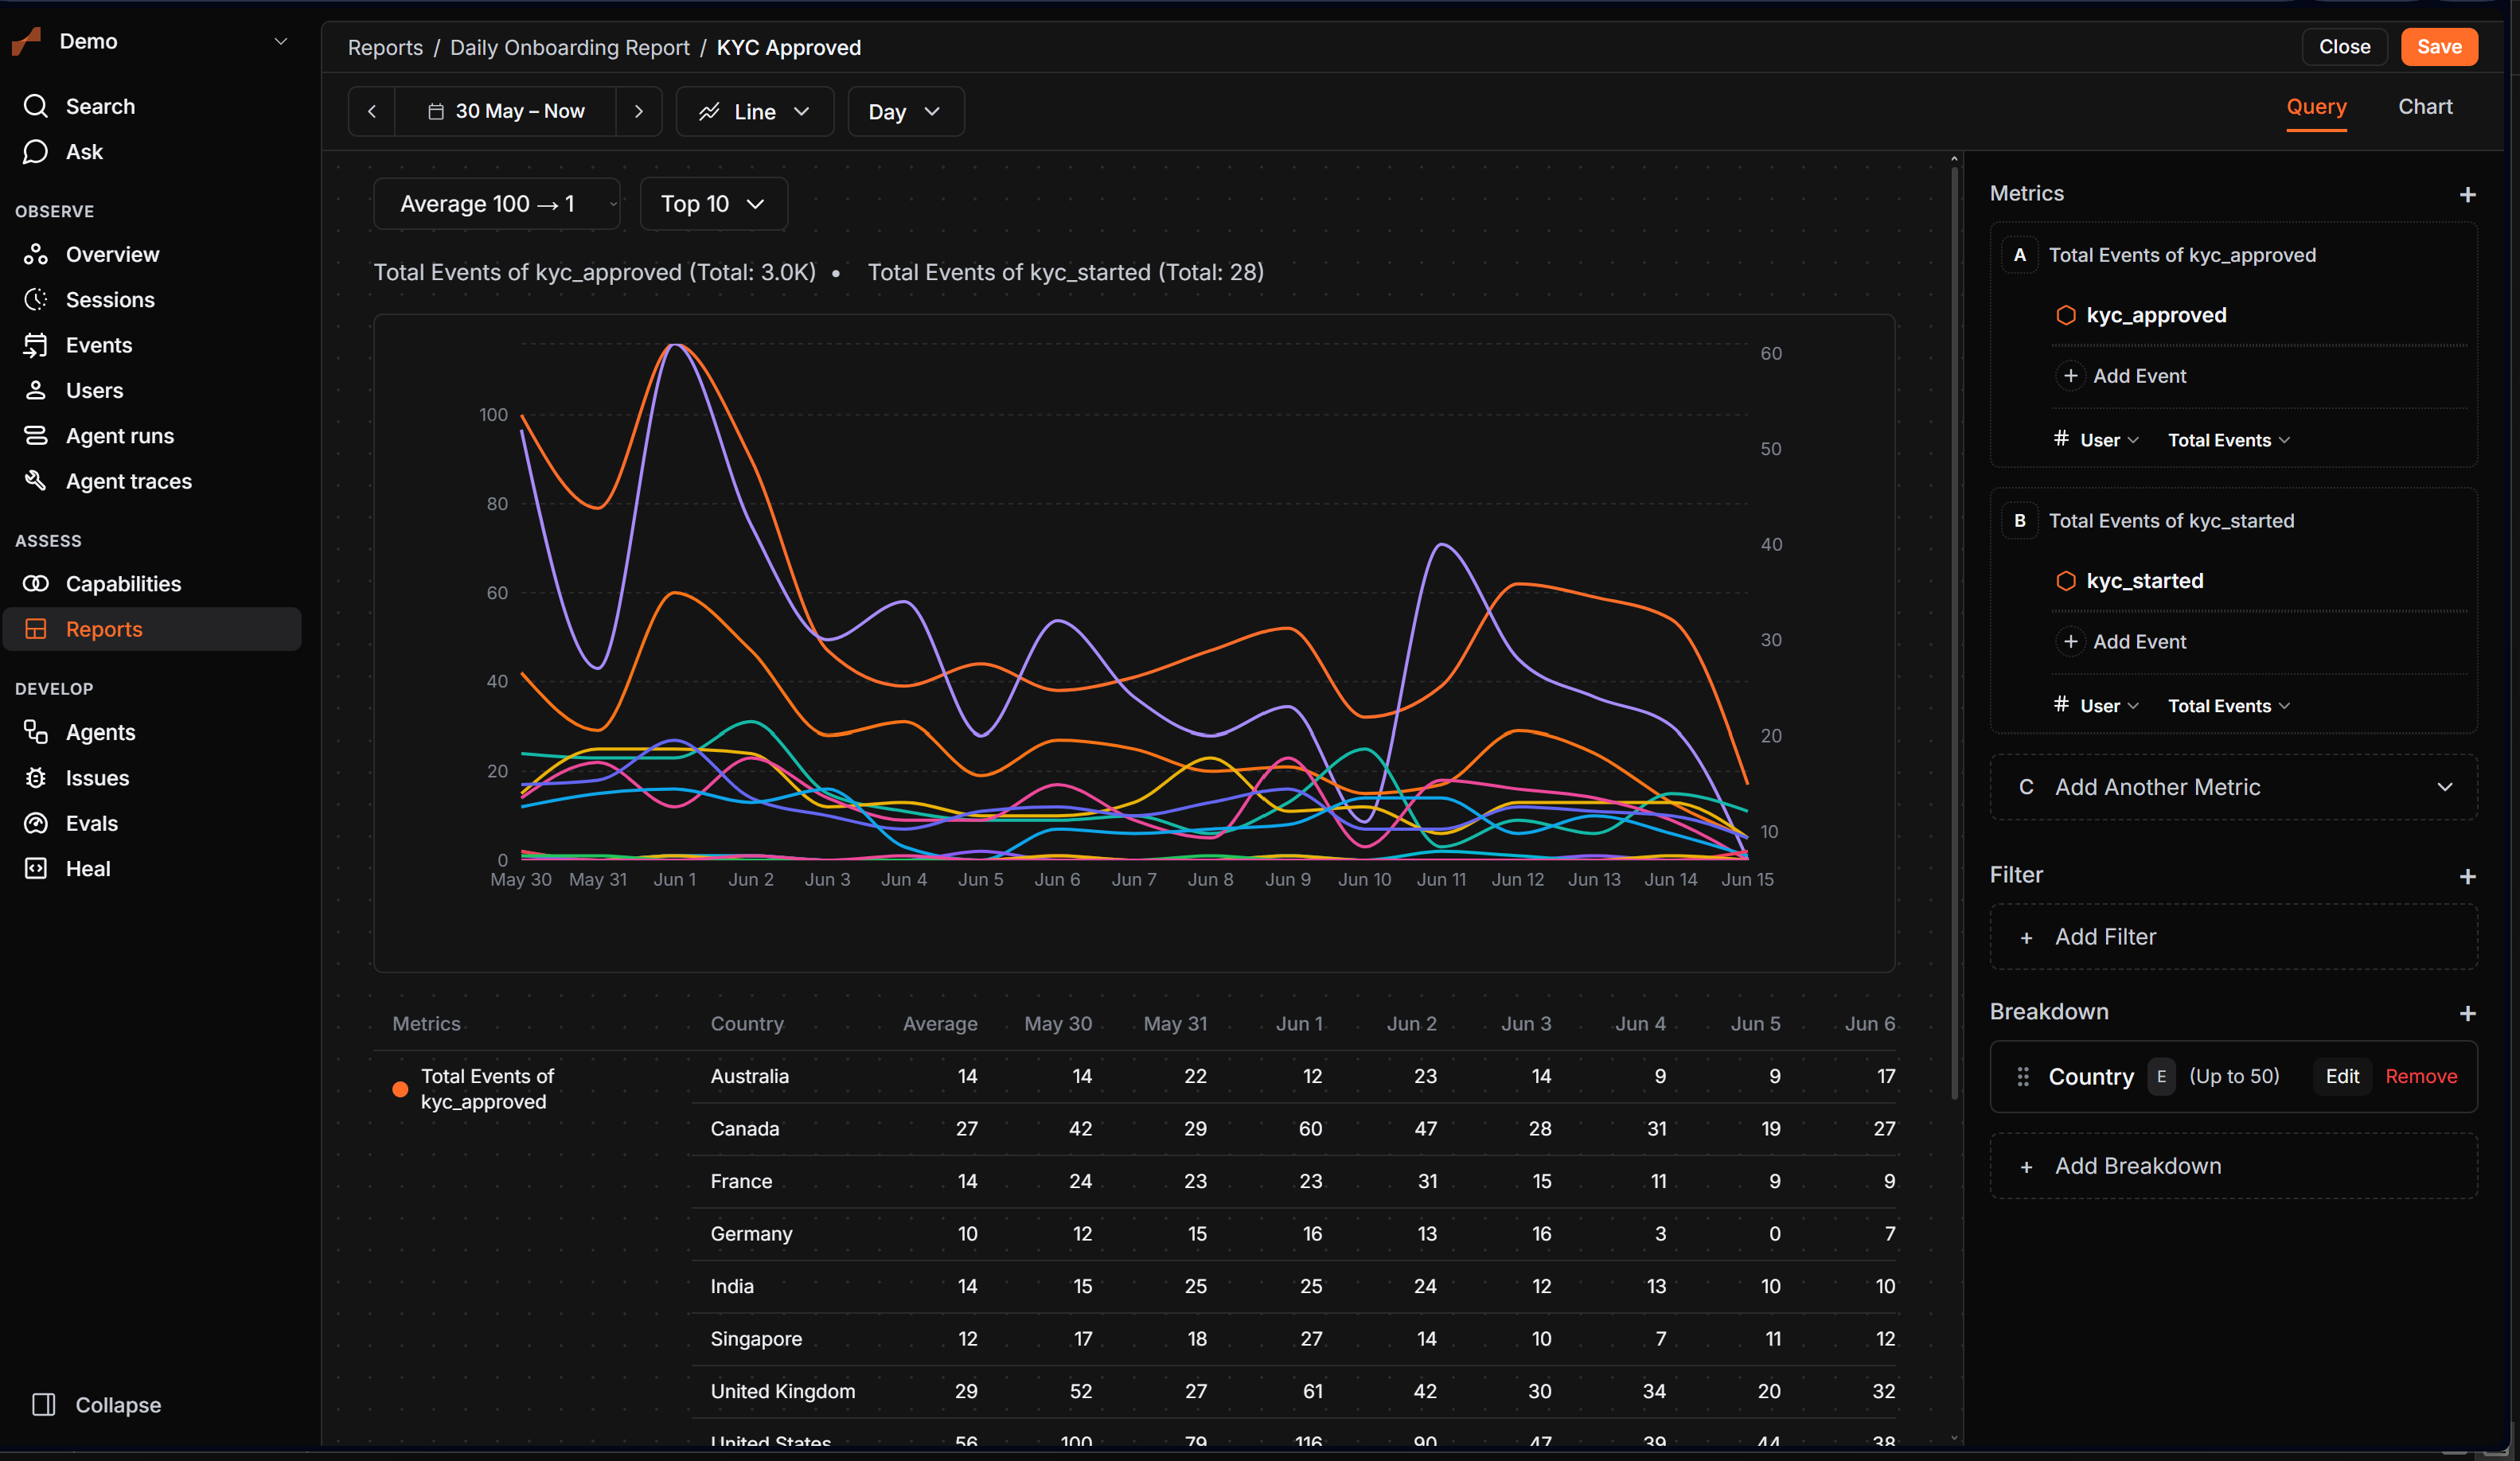This screenshot has width=2520, height=1461.
Task: Sort by the Average column header
Action: (x=940, y=1024)
